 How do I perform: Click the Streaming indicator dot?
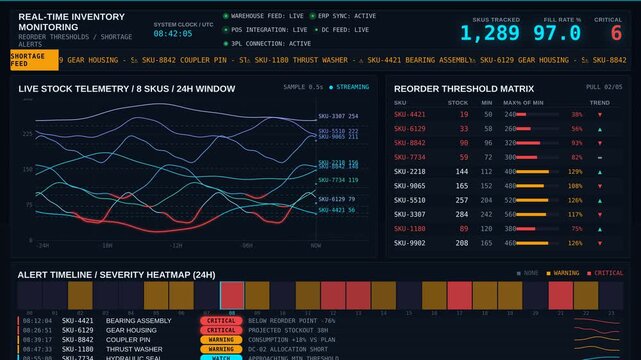pyautogui.click(x=331, y=87)
